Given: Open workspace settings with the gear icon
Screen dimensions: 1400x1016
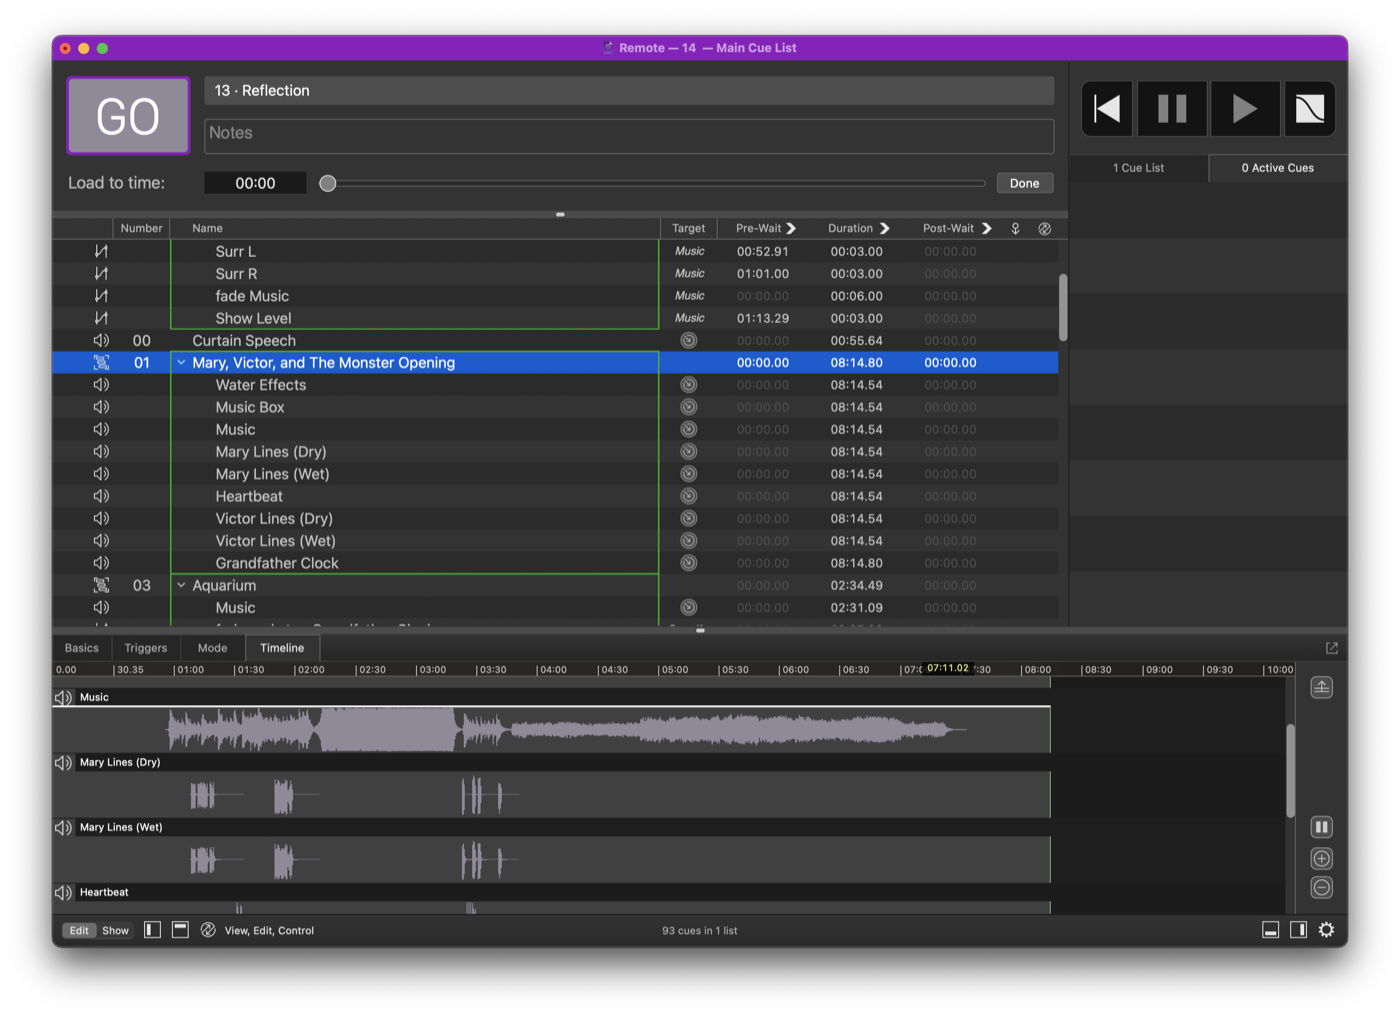Looking at the screenshot, I should click(x=1326, y=929).
